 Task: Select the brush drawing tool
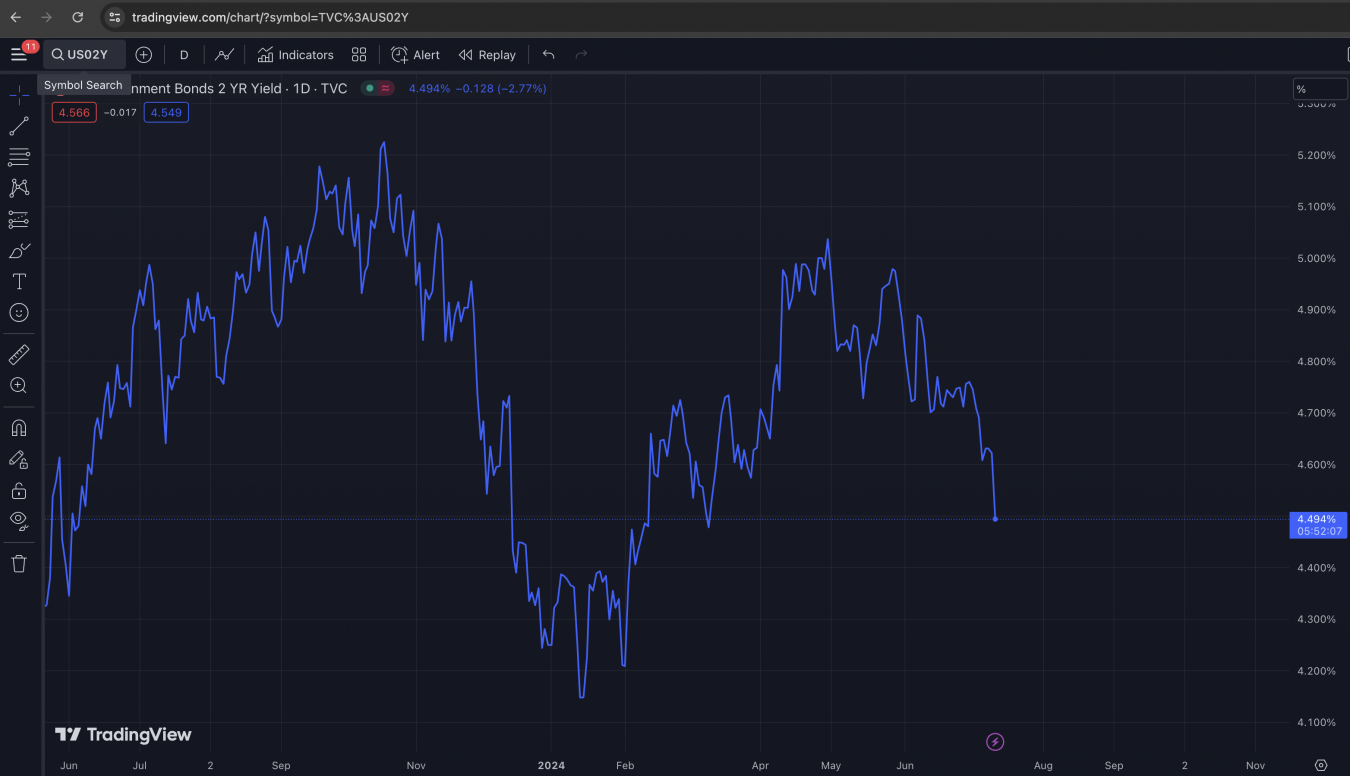[x=19, y=250]
